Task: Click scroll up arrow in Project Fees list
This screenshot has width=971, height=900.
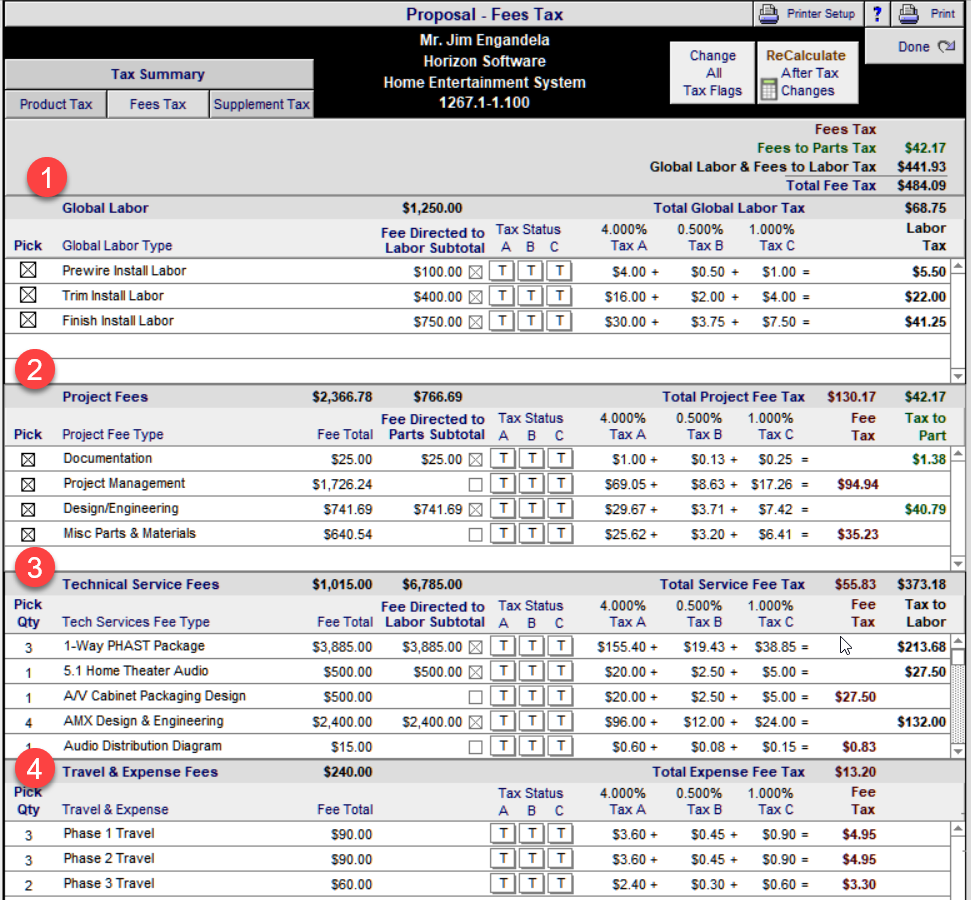Action: click(958, 455)
